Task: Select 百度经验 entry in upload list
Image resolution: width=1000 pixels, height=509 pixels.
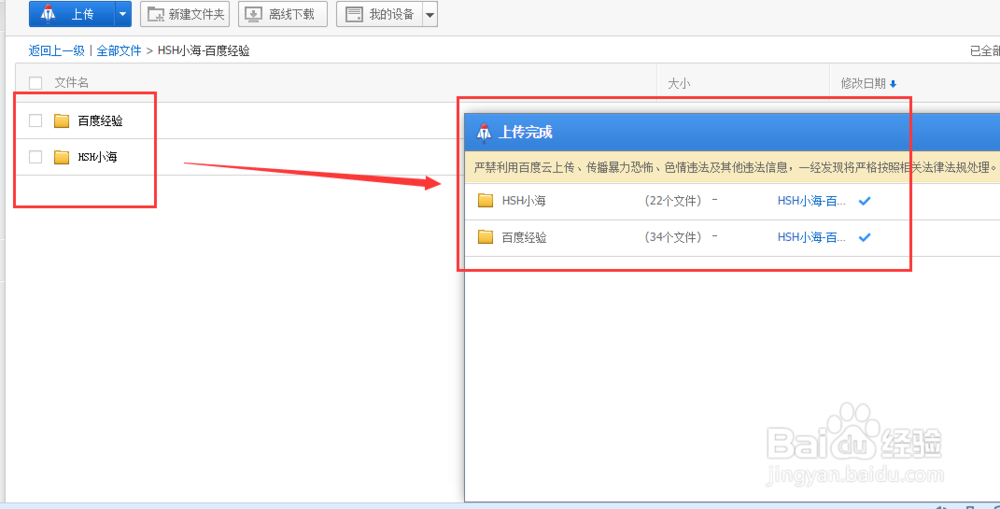Action: pos(524,237)
